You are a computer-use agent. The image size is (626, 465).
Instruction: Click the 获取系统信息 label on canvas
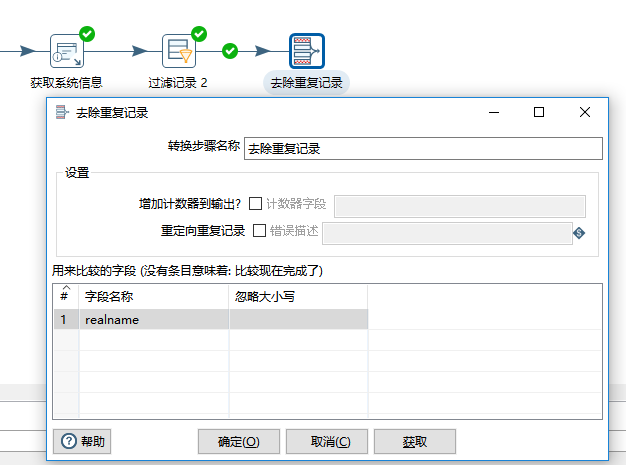[66, 83]
